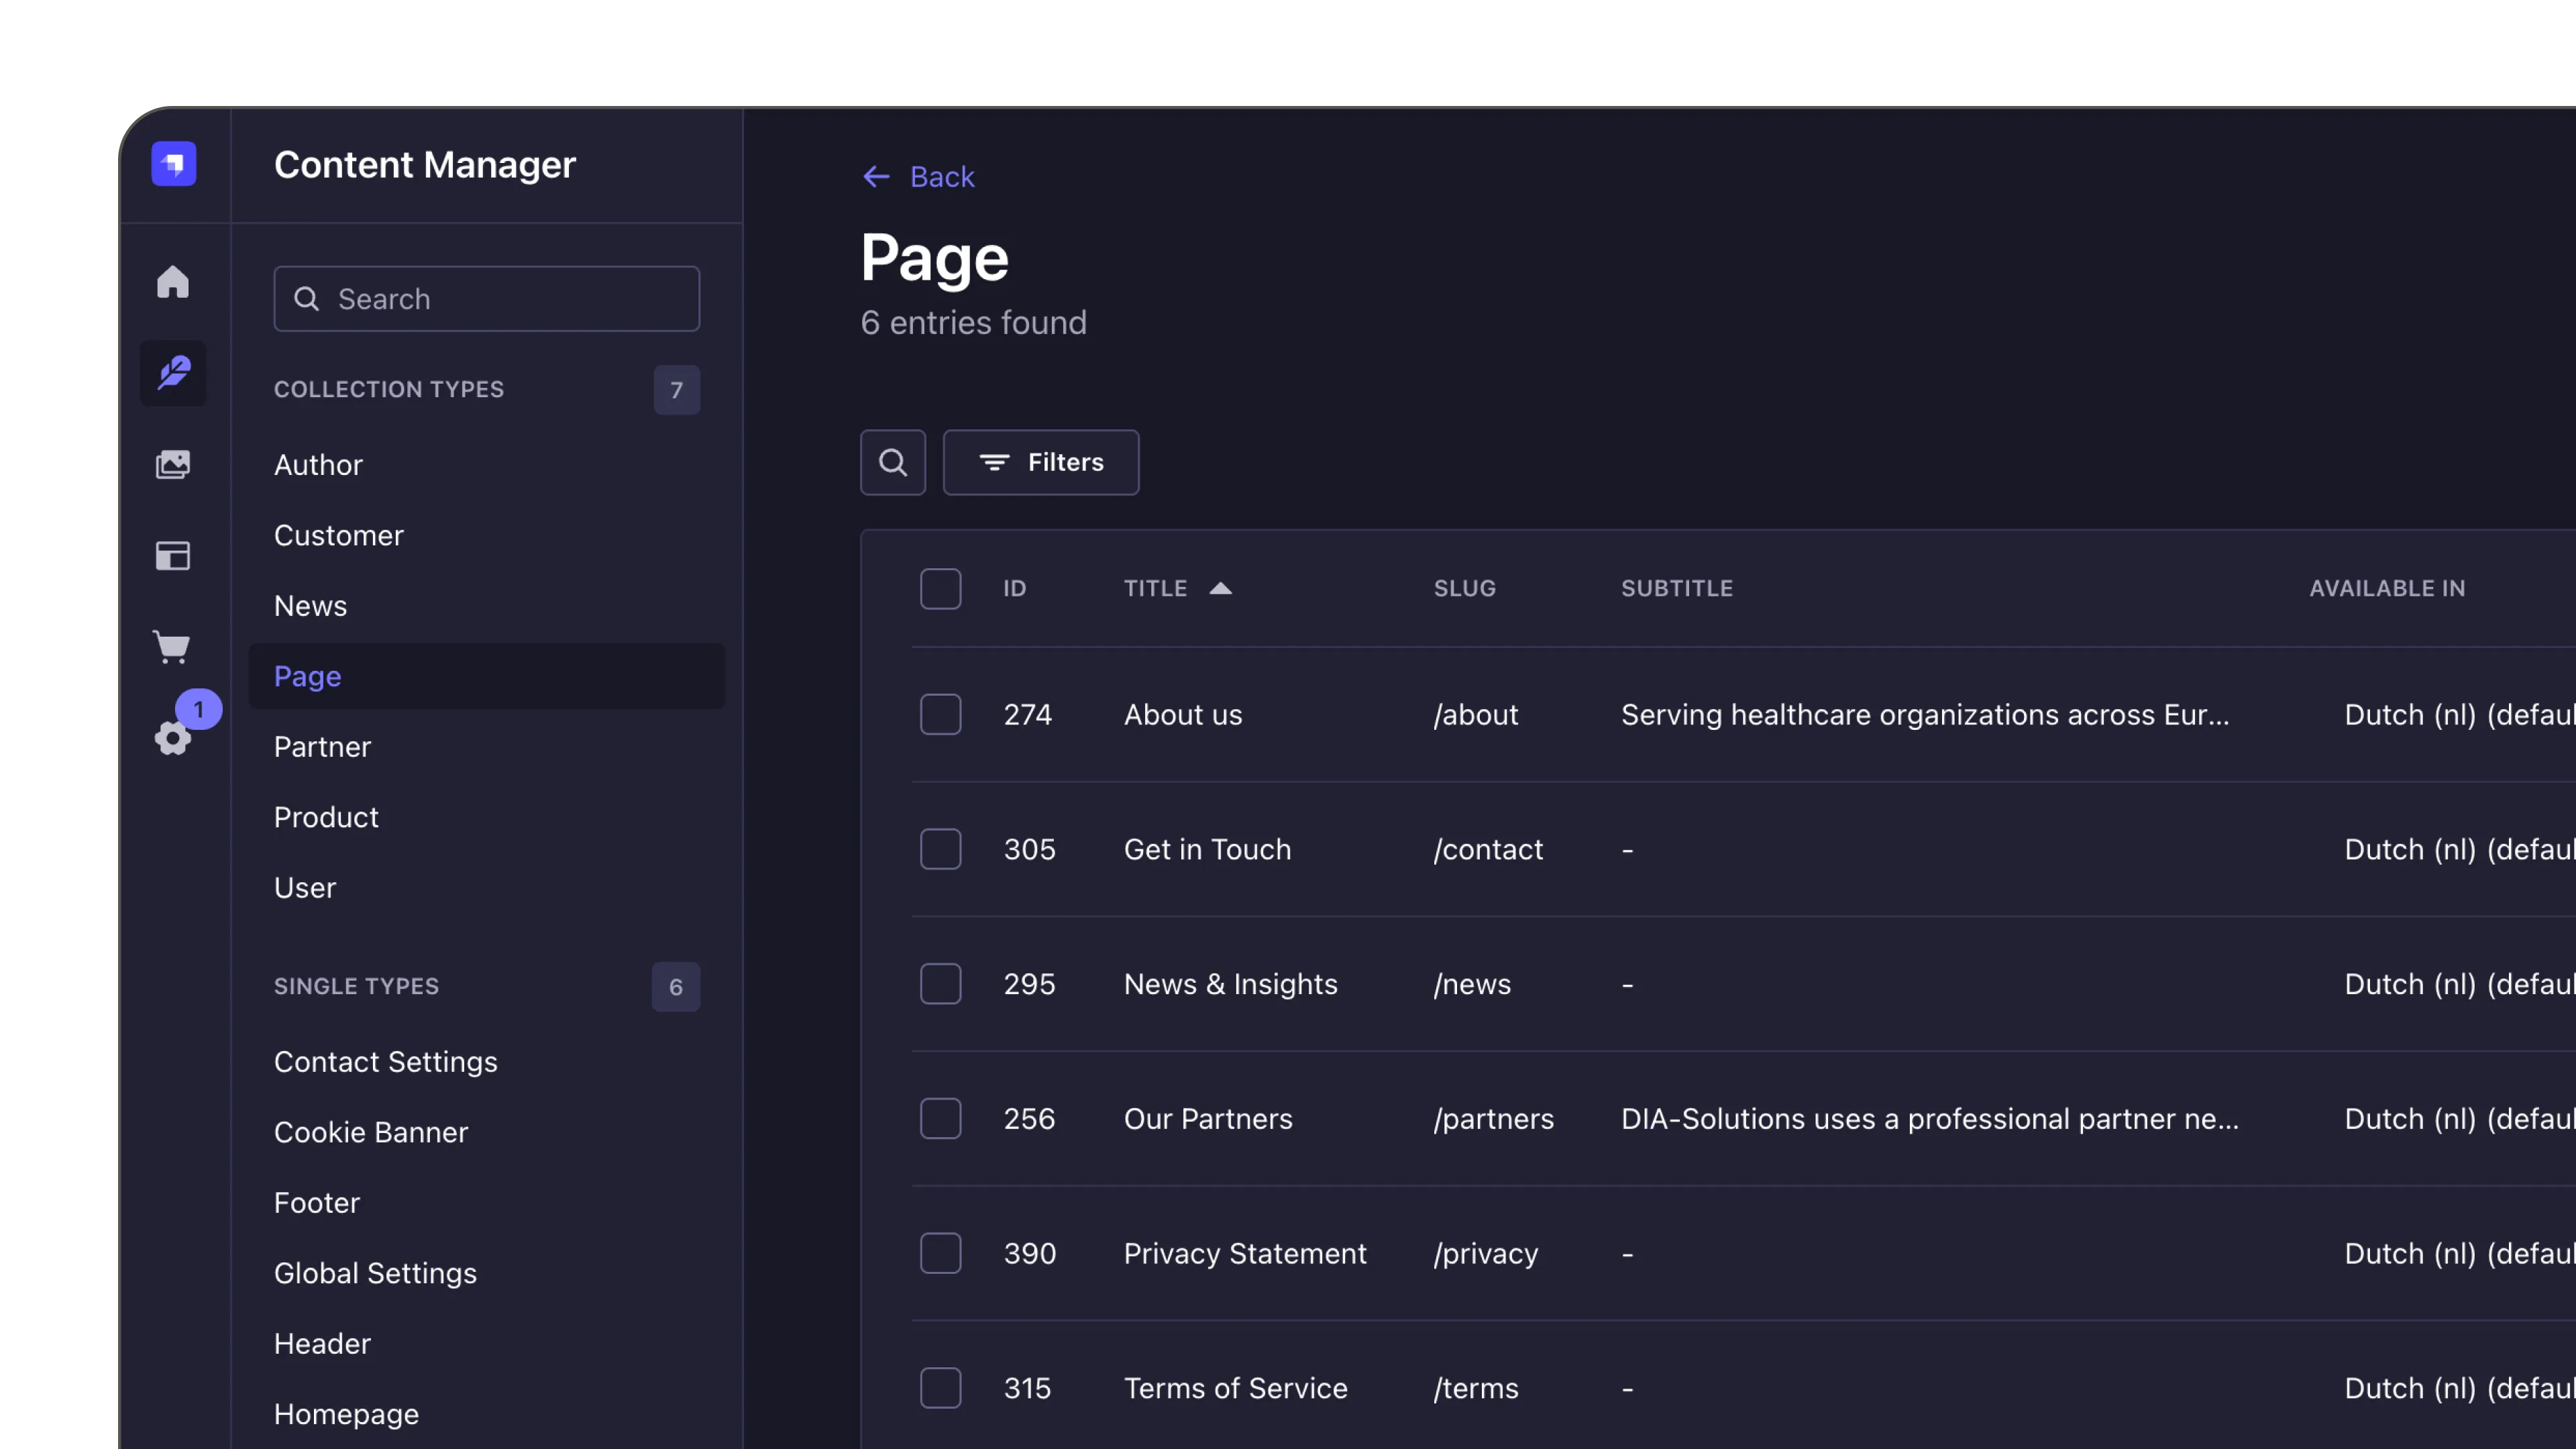Open Contact Settings single type
The image size is (2576, 1449).
pos(386,1062)
